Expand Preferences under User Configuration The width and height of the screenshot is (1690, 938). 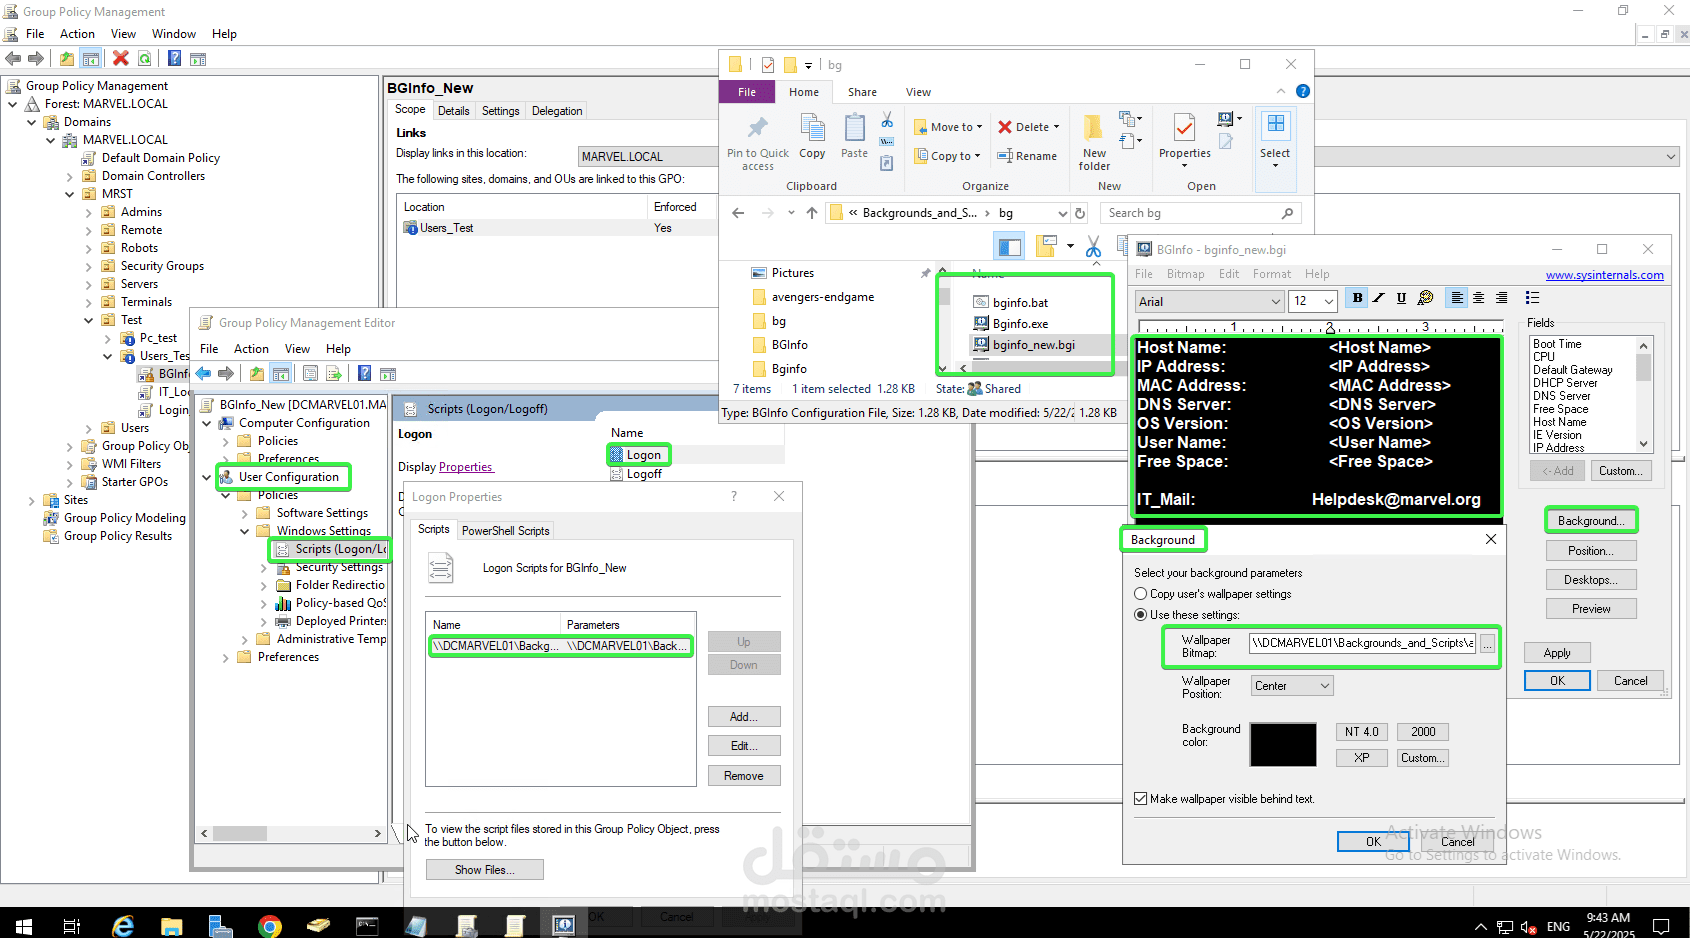coord(226,657)
